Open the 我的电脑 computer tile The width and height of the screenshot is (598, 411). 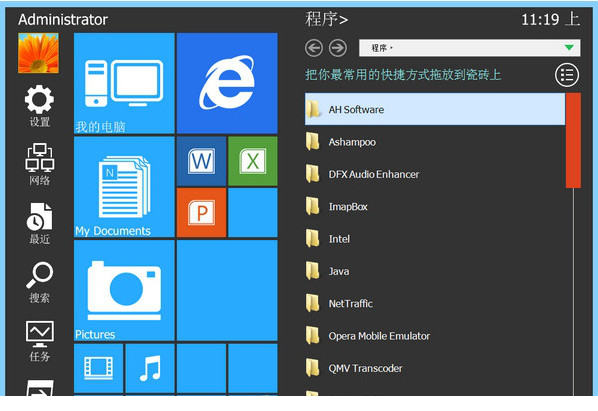point(124,83)
